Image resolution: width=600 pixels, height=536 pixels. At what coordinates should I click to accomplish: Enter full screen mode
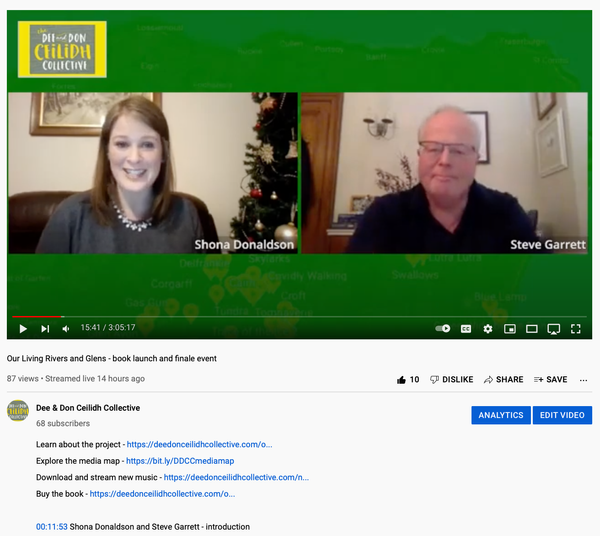click(x=576, y=328)
